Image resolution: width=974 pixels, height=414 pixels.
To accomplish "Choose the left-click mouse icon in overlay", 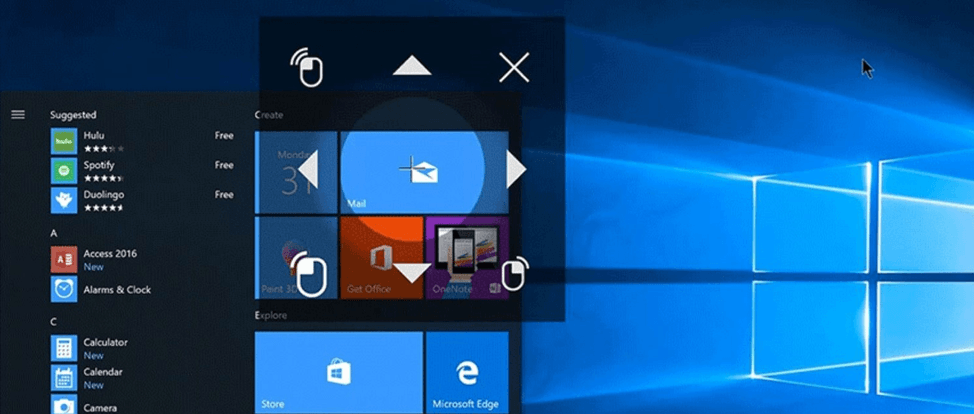I will [309, 272].
